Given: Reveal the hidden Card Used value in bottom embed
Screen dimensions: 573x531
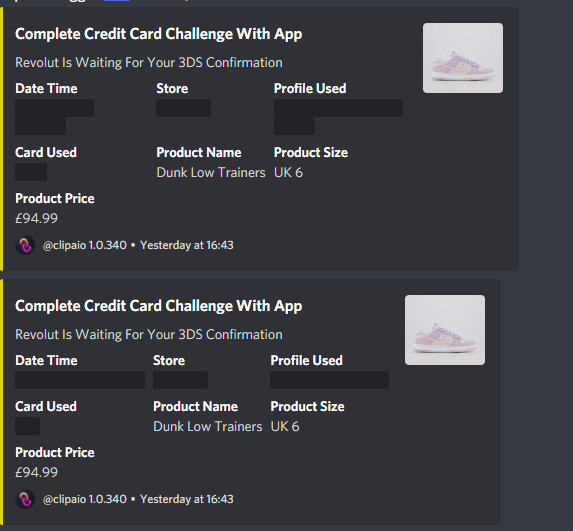Looking at the screenshot, I should 27,426.
